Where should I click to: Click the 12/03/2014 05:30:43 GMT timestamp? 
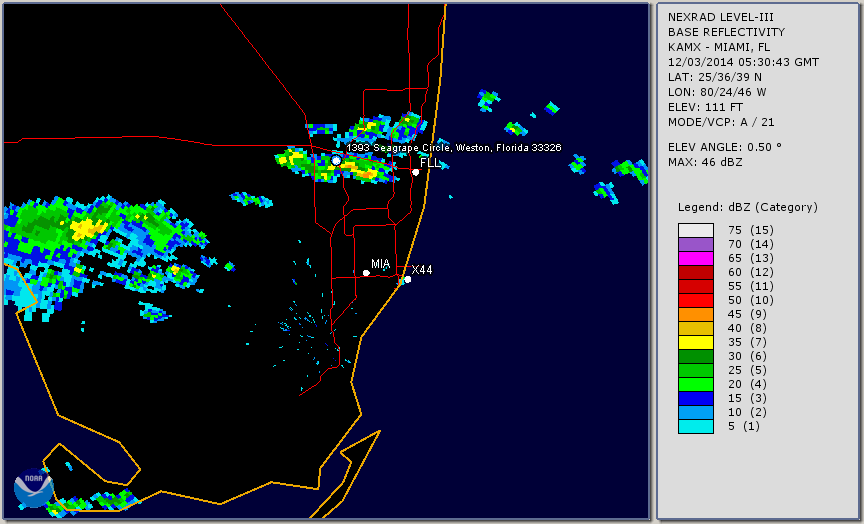click(743, 62)
